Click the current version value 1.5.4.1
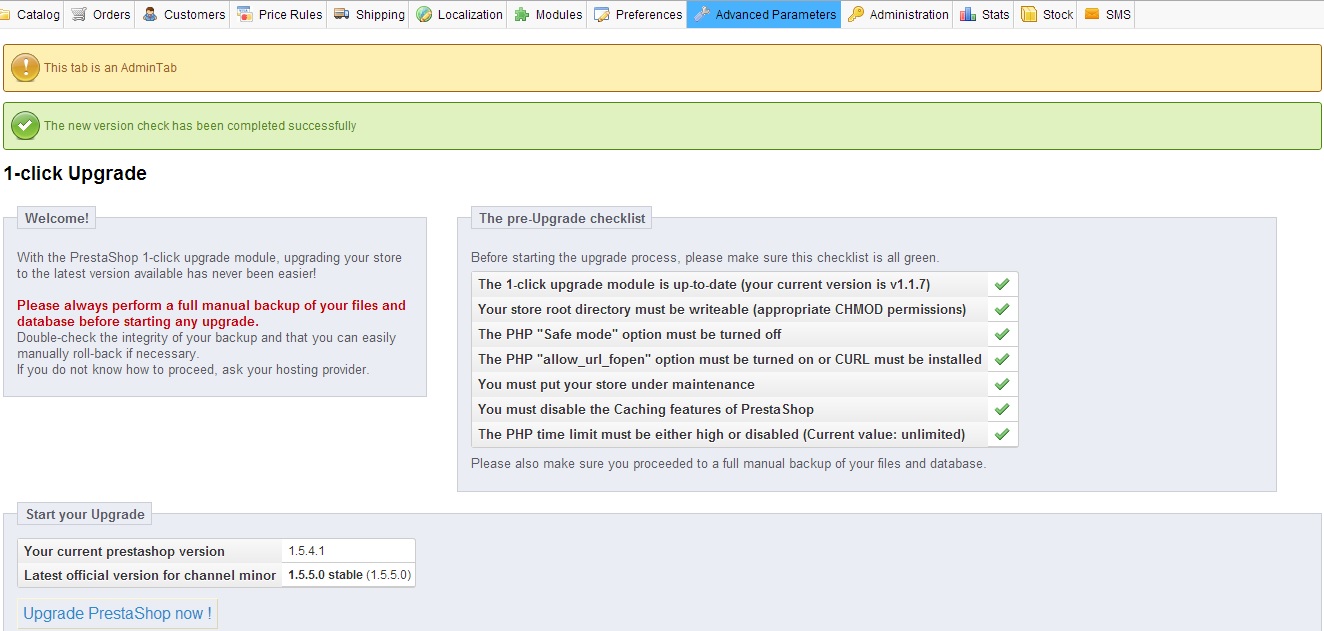This screenshot has width=1324, height=631. (x=306, y=551)
